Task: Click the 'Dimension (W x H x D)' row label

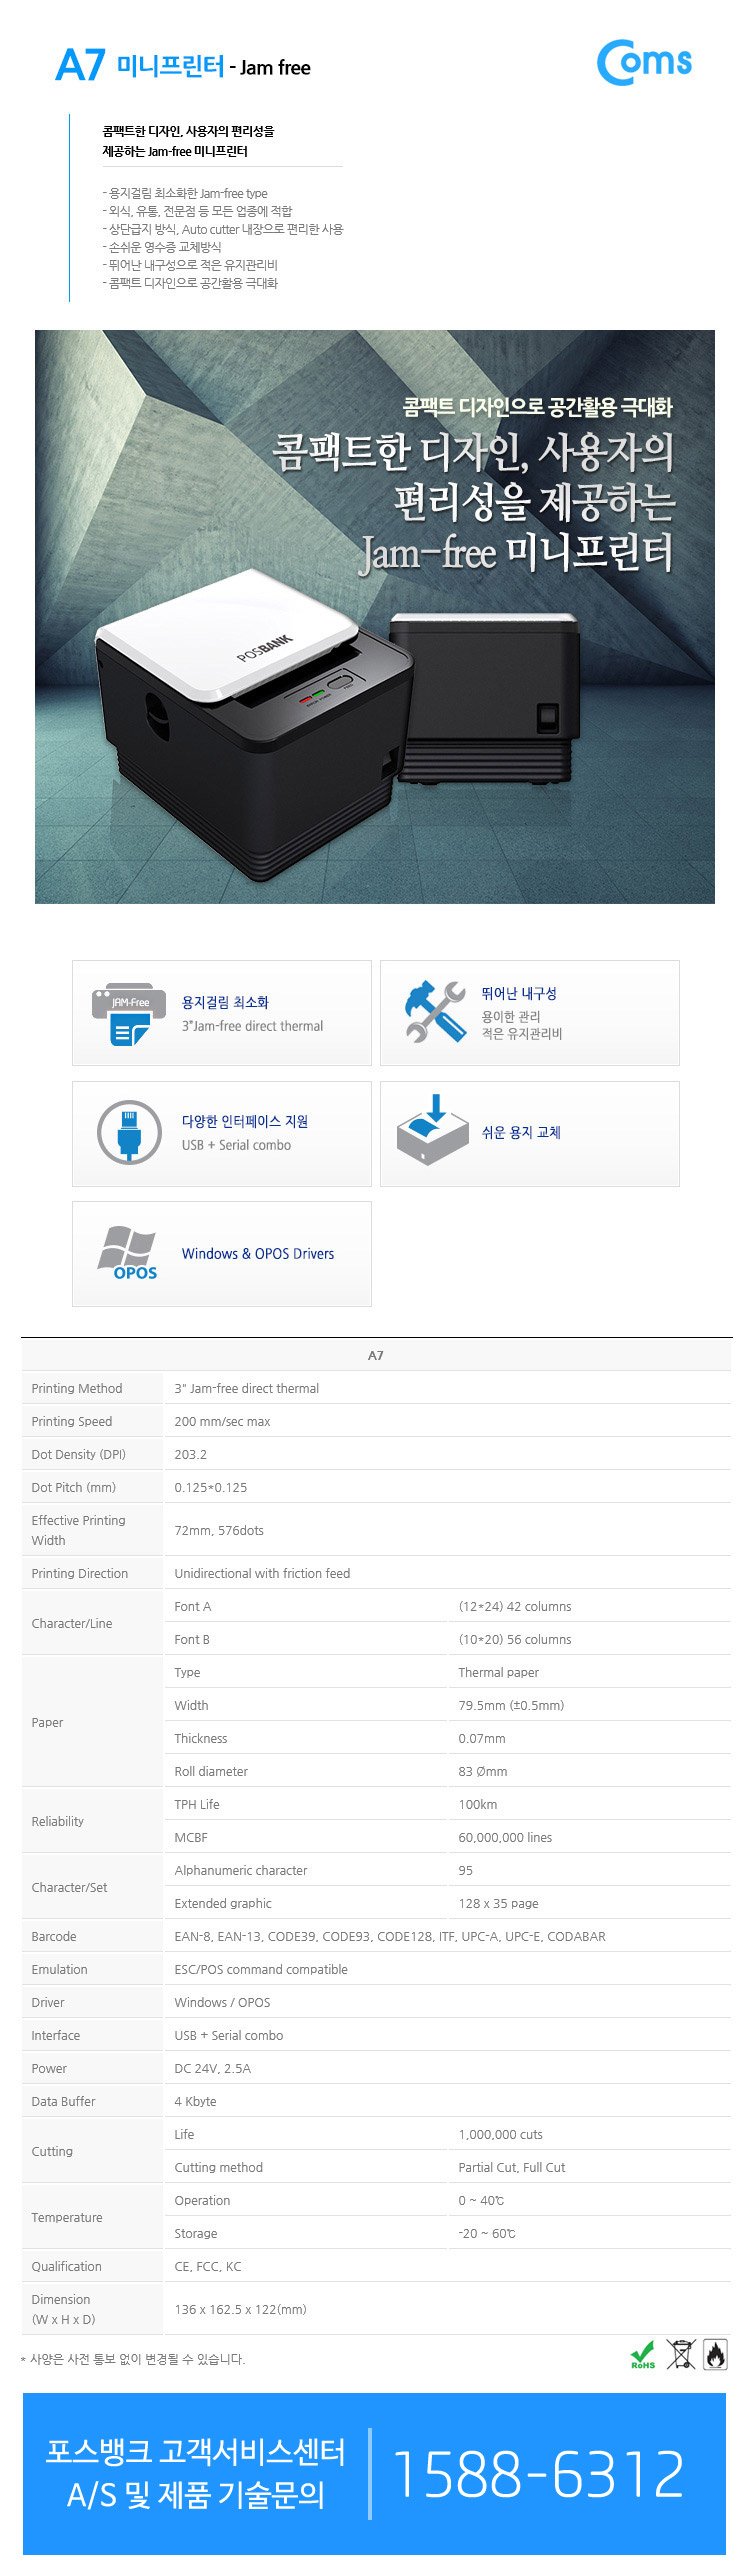Action: point(63,2309)
